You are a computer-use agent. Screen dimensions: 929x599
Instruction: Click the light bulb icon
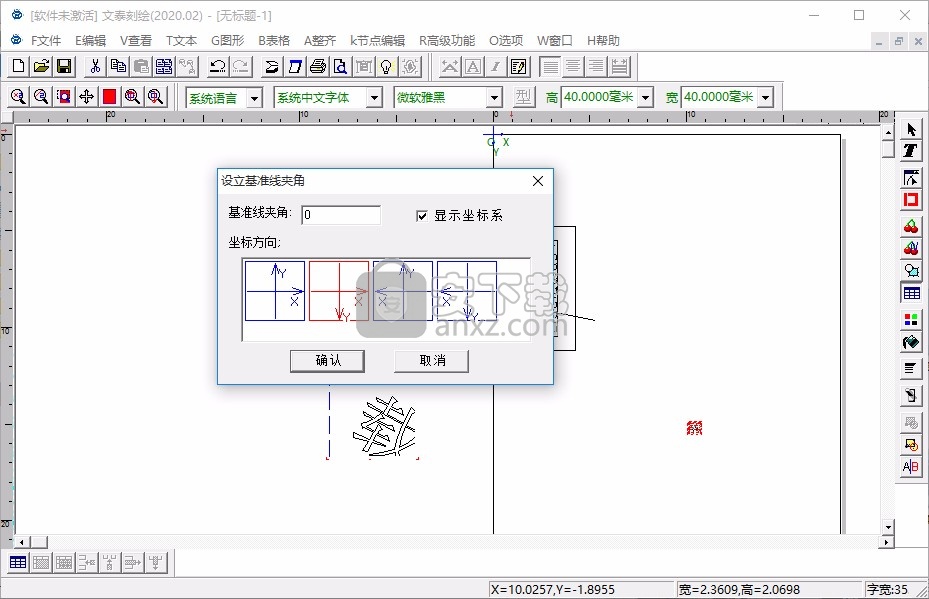coord(386,66)
